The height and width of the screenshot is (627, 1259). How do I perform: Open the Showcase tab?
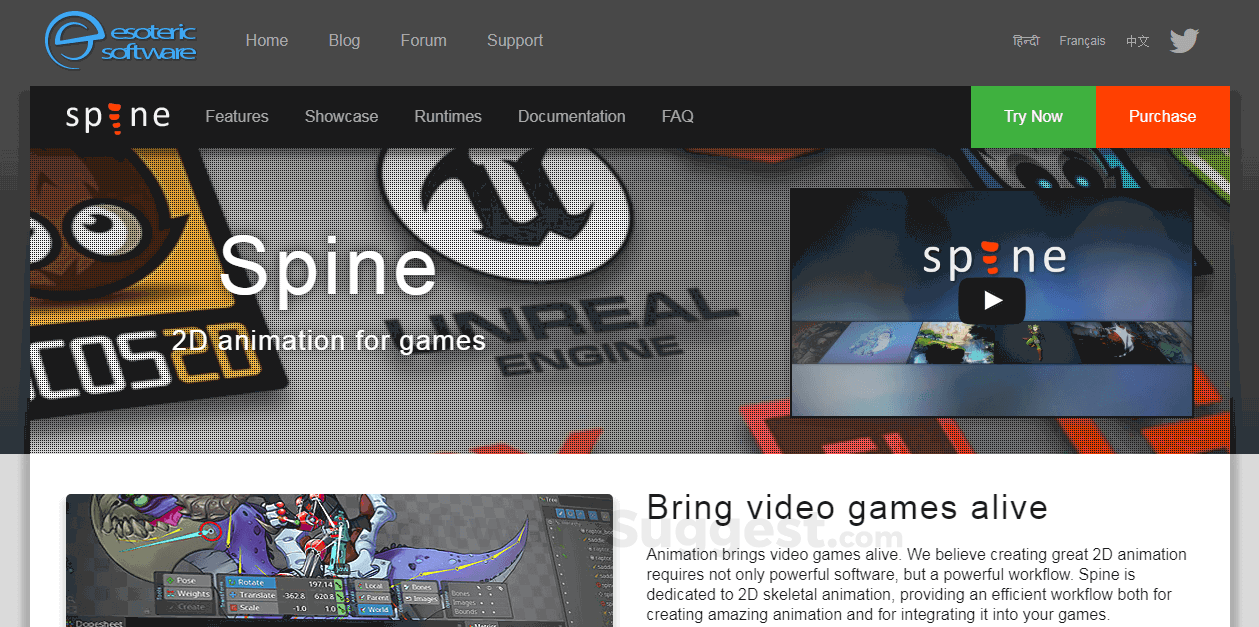[341, 117]
